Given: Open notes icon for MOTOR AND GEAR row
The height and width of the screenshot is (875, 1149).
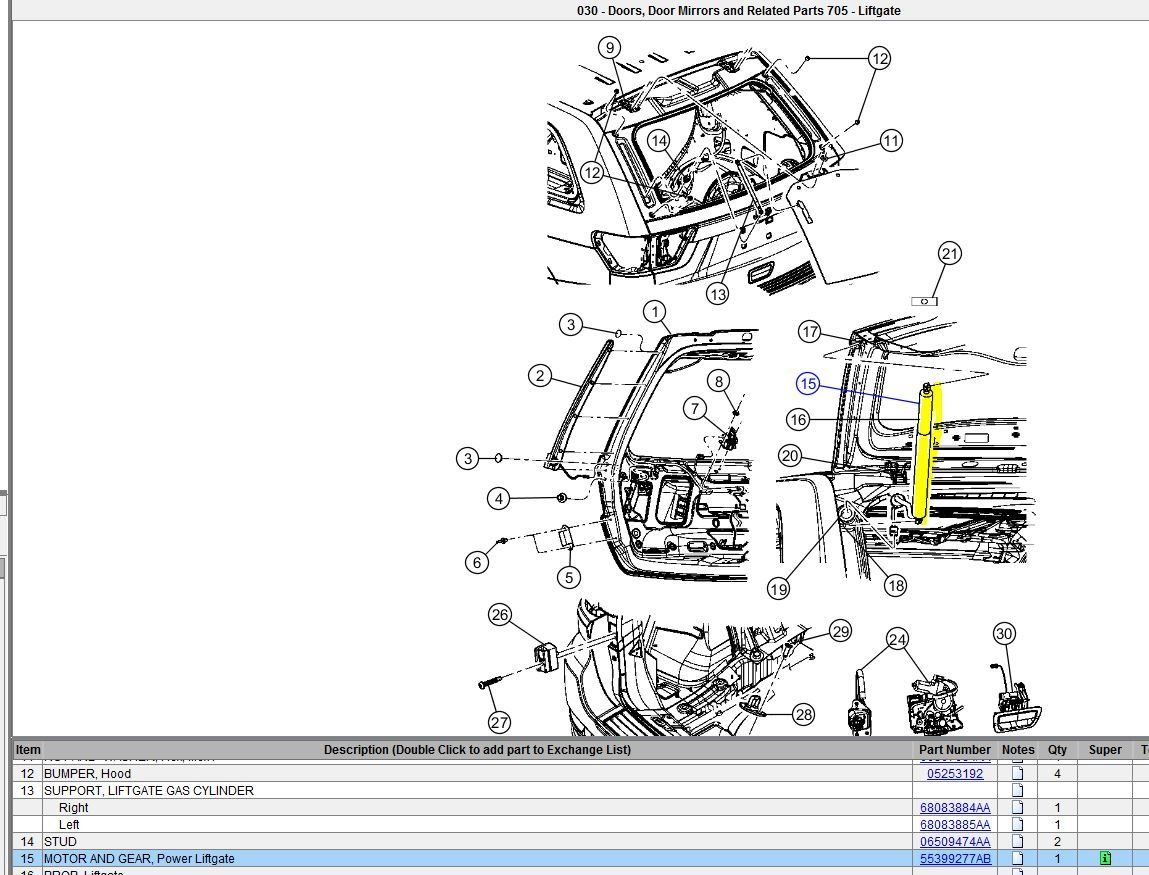Looking at the screenshot, I should click(1018, 858).
